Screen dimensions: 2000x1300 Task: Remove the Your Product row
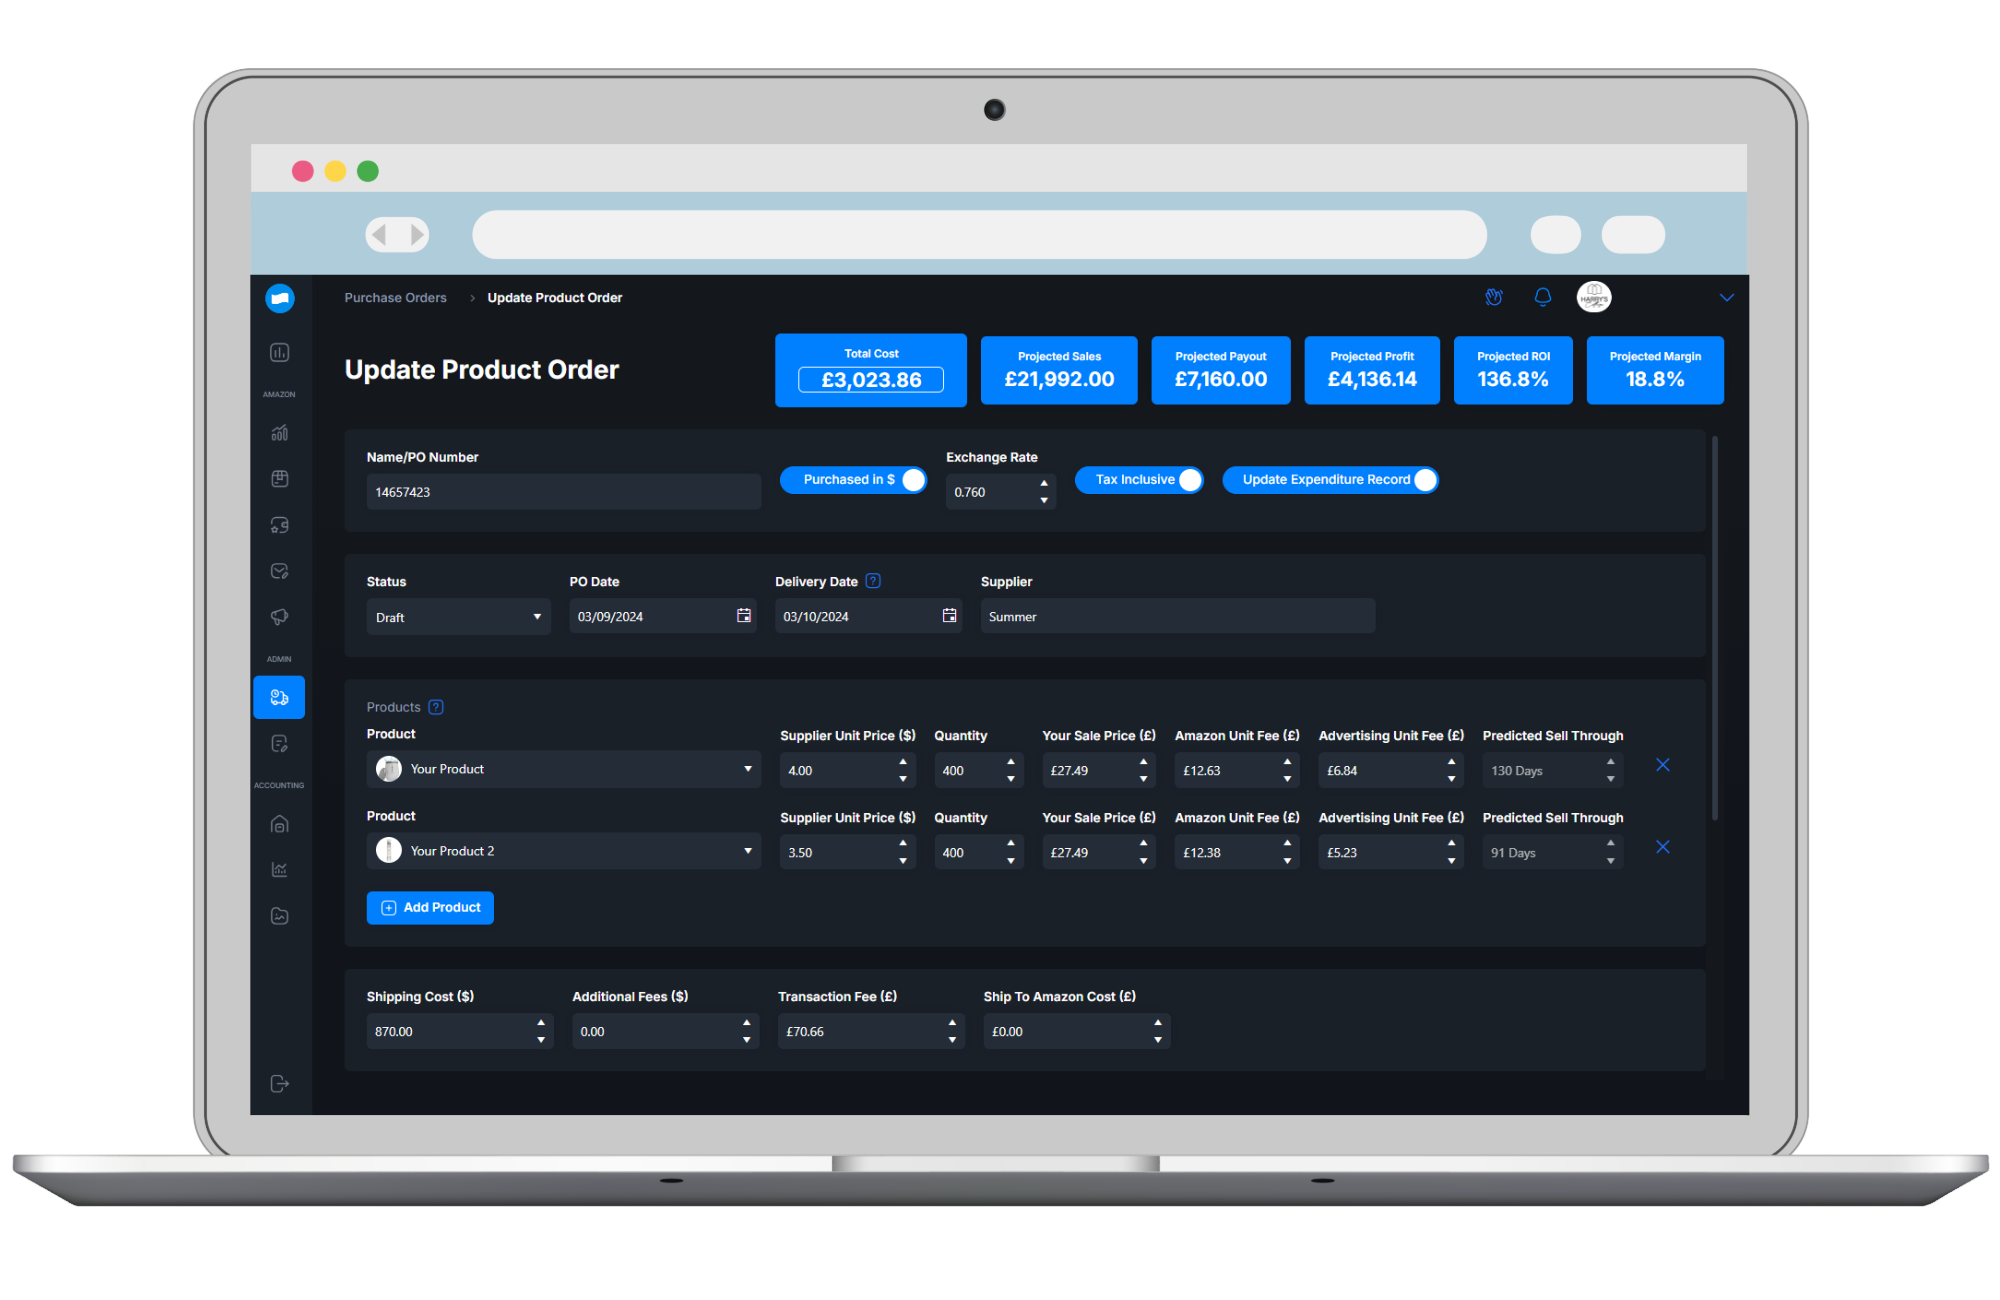pos(1663,765)
